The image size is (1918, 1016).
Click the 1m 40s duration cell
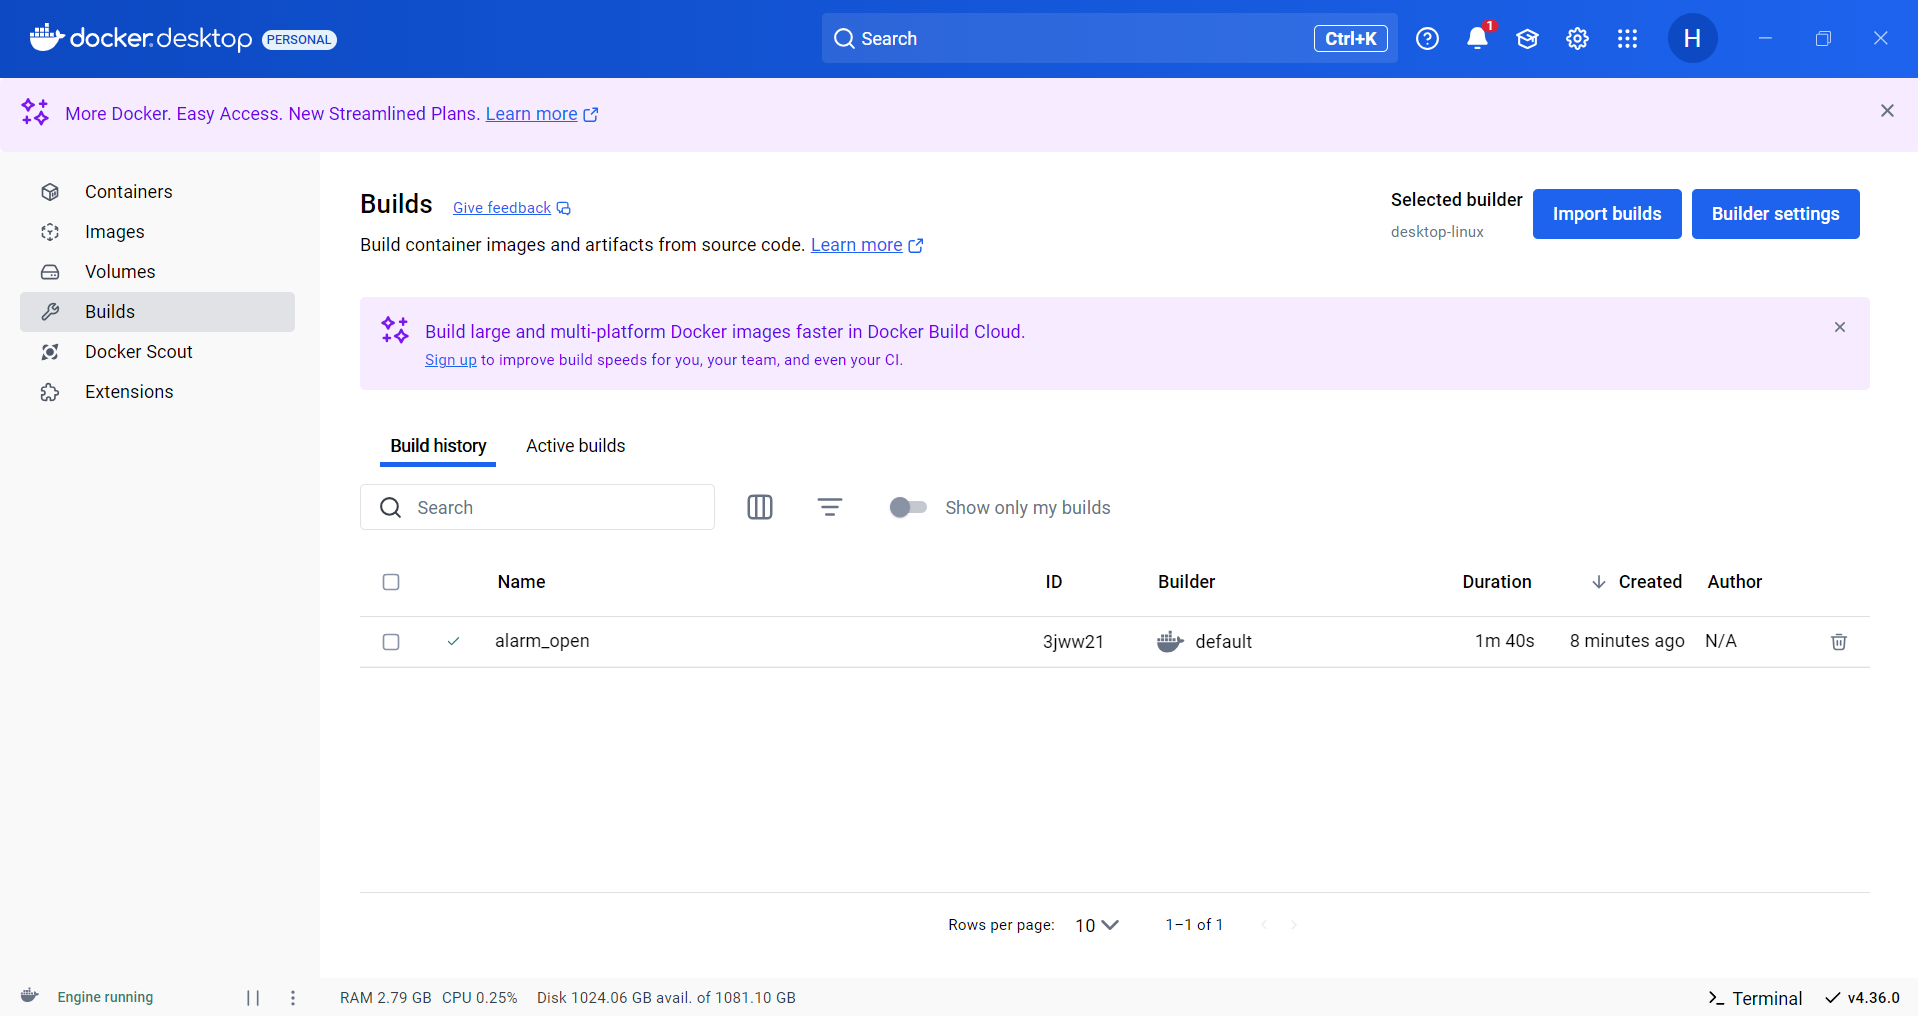click(x=1505, y=641)
